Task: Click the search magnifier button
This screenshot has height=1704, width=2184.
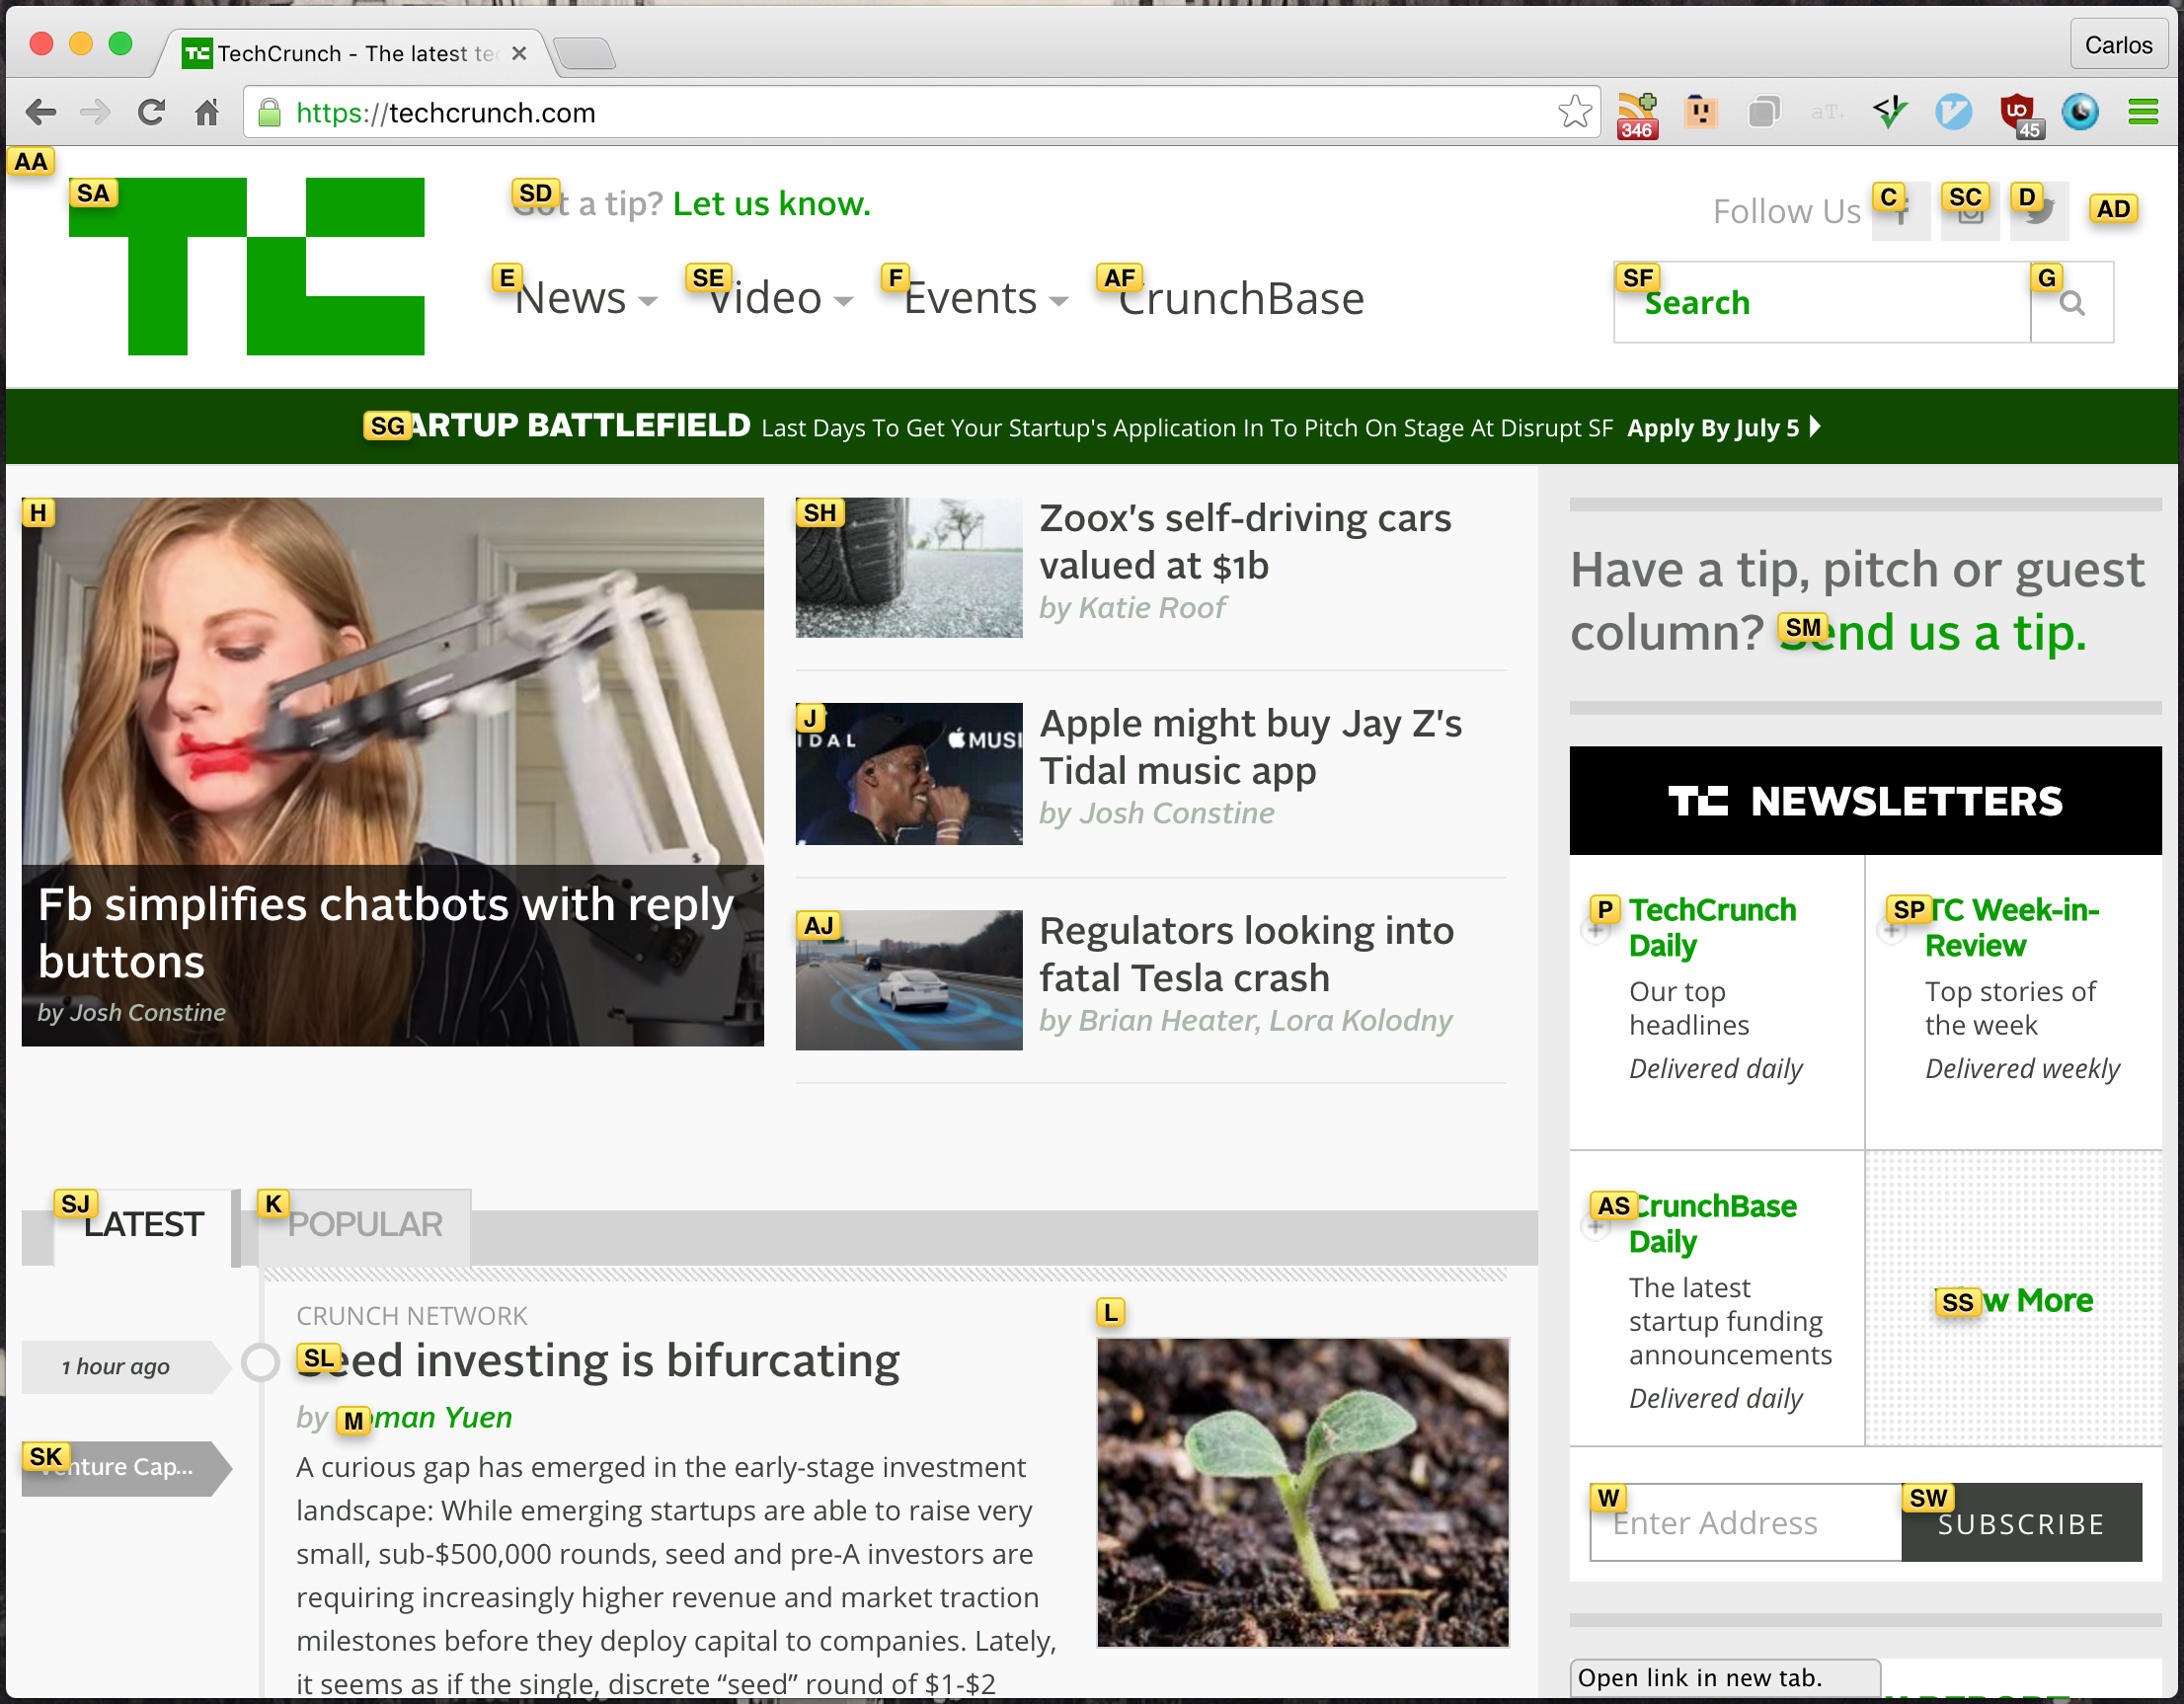Action: pyautogui.click(x=2073, y=303)
